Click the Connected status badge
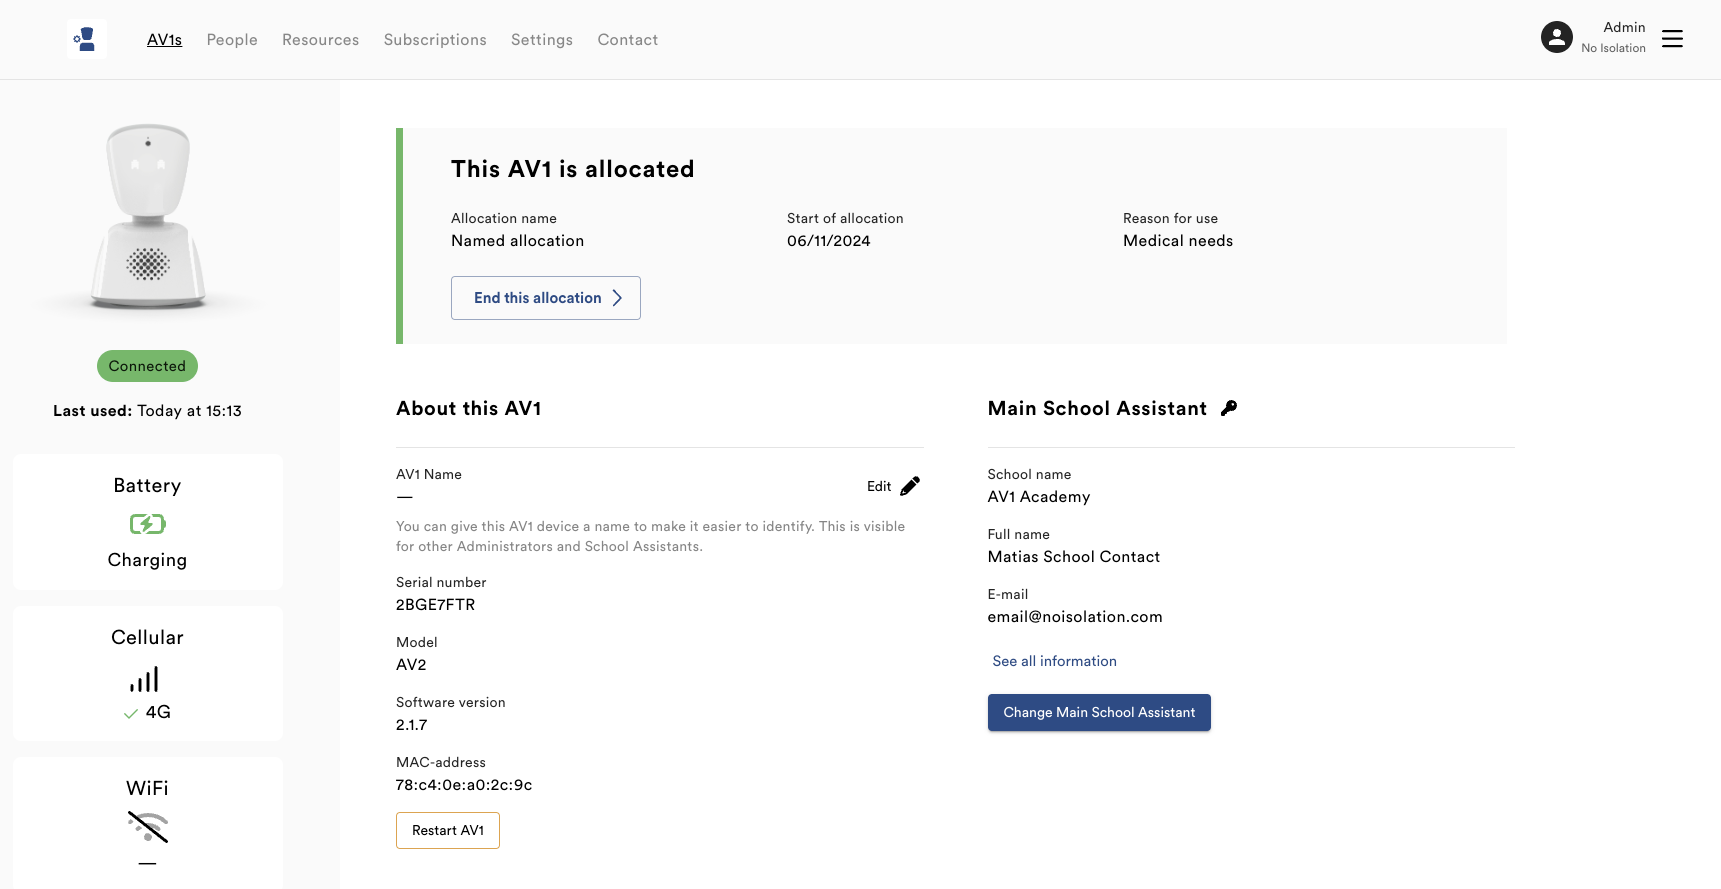1721x889 pixels. pyautogui.click(x=147, y=366)
